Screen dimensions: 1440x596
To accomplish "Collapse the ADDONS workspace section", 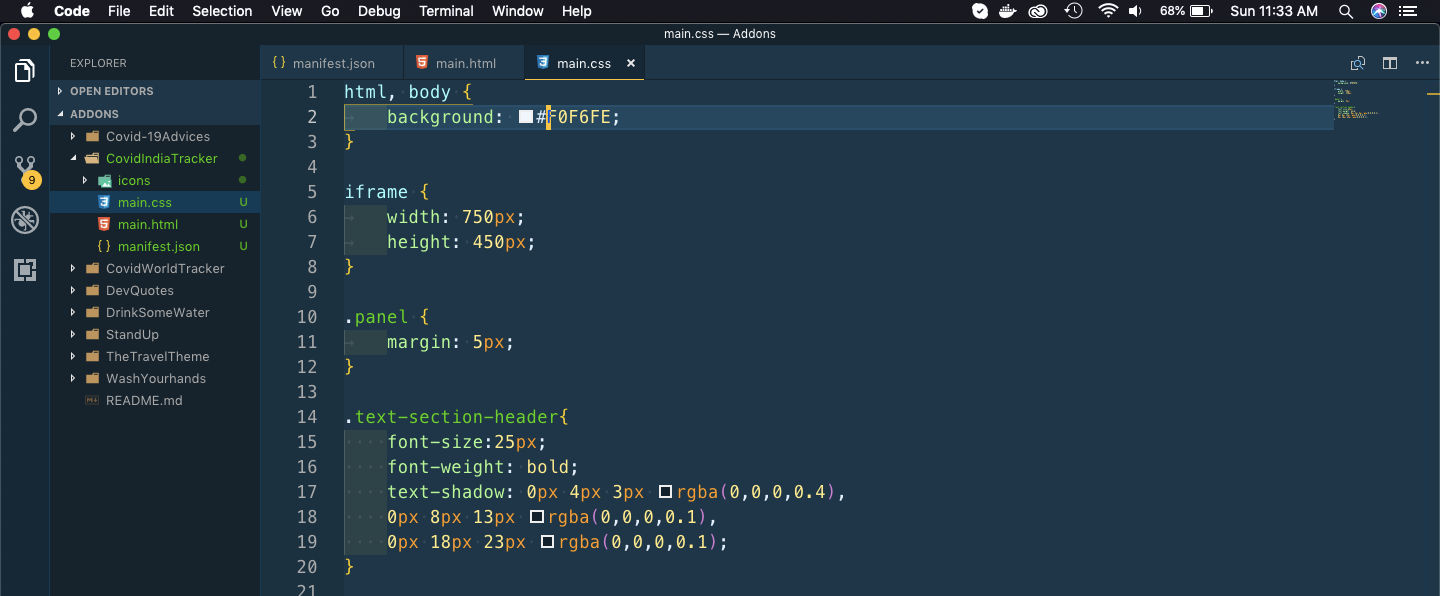I will pyautogui.click(x=60, y=114).
